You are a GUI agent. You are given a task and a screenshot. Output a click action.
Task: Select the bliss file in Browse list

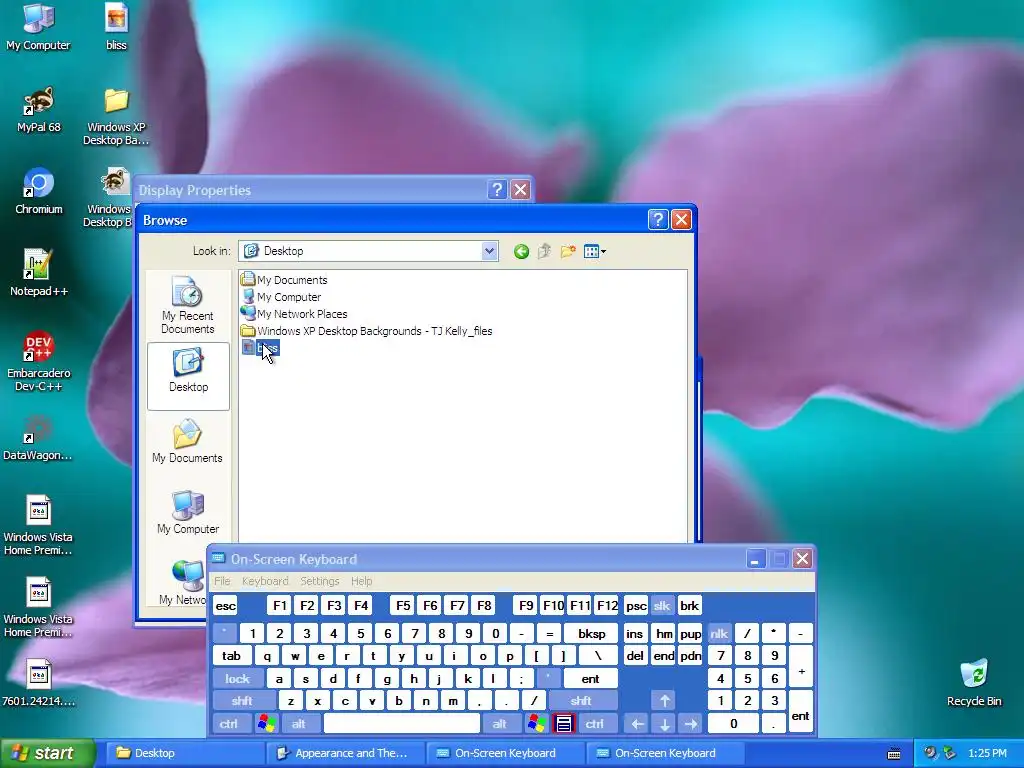(261, 347)
